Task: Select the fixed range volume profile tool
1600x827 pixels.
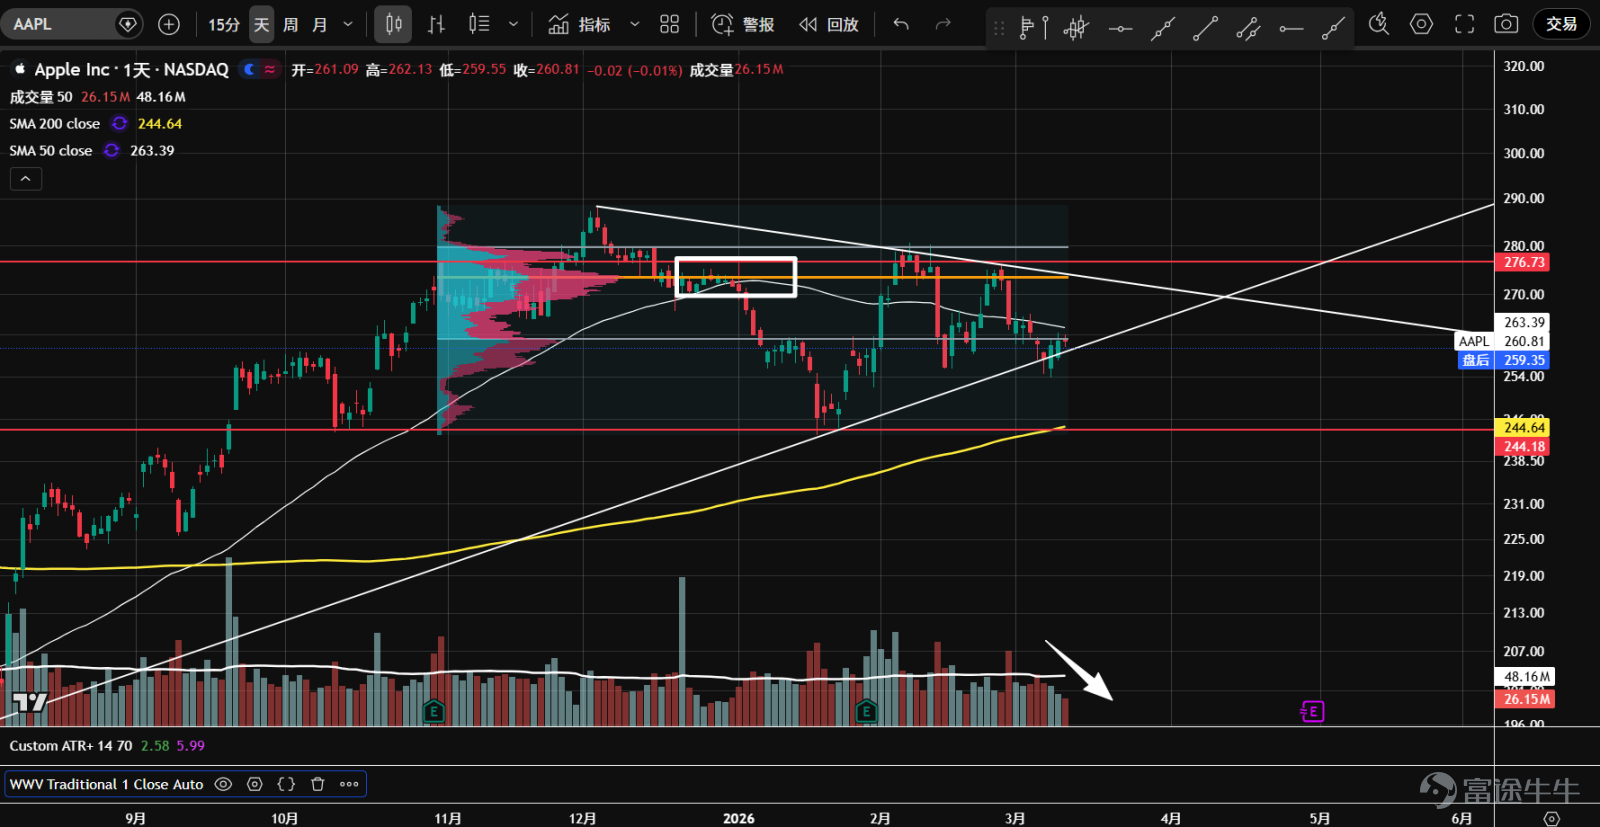Action: click(1033, 28)
